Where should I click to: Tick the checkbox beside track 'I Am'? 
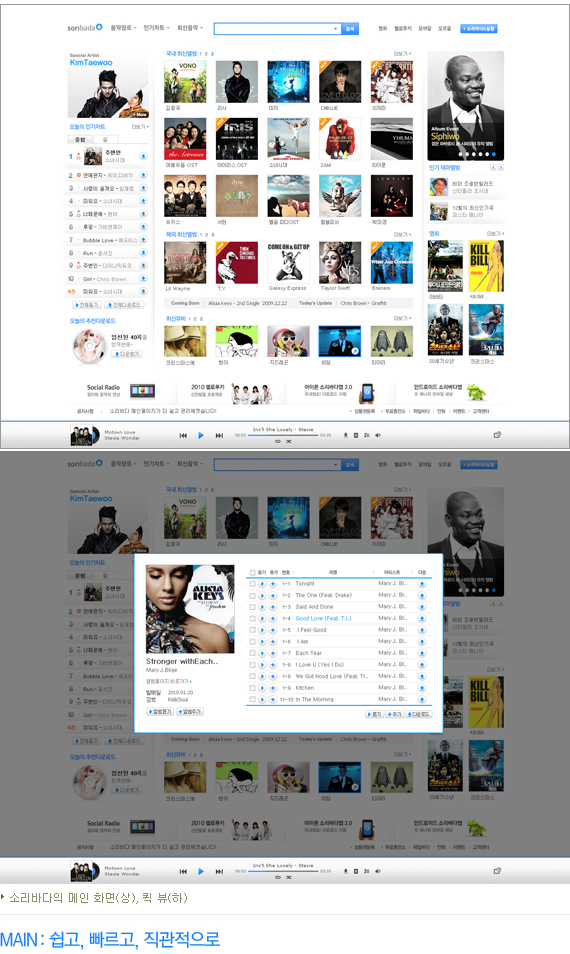point(252,641)
